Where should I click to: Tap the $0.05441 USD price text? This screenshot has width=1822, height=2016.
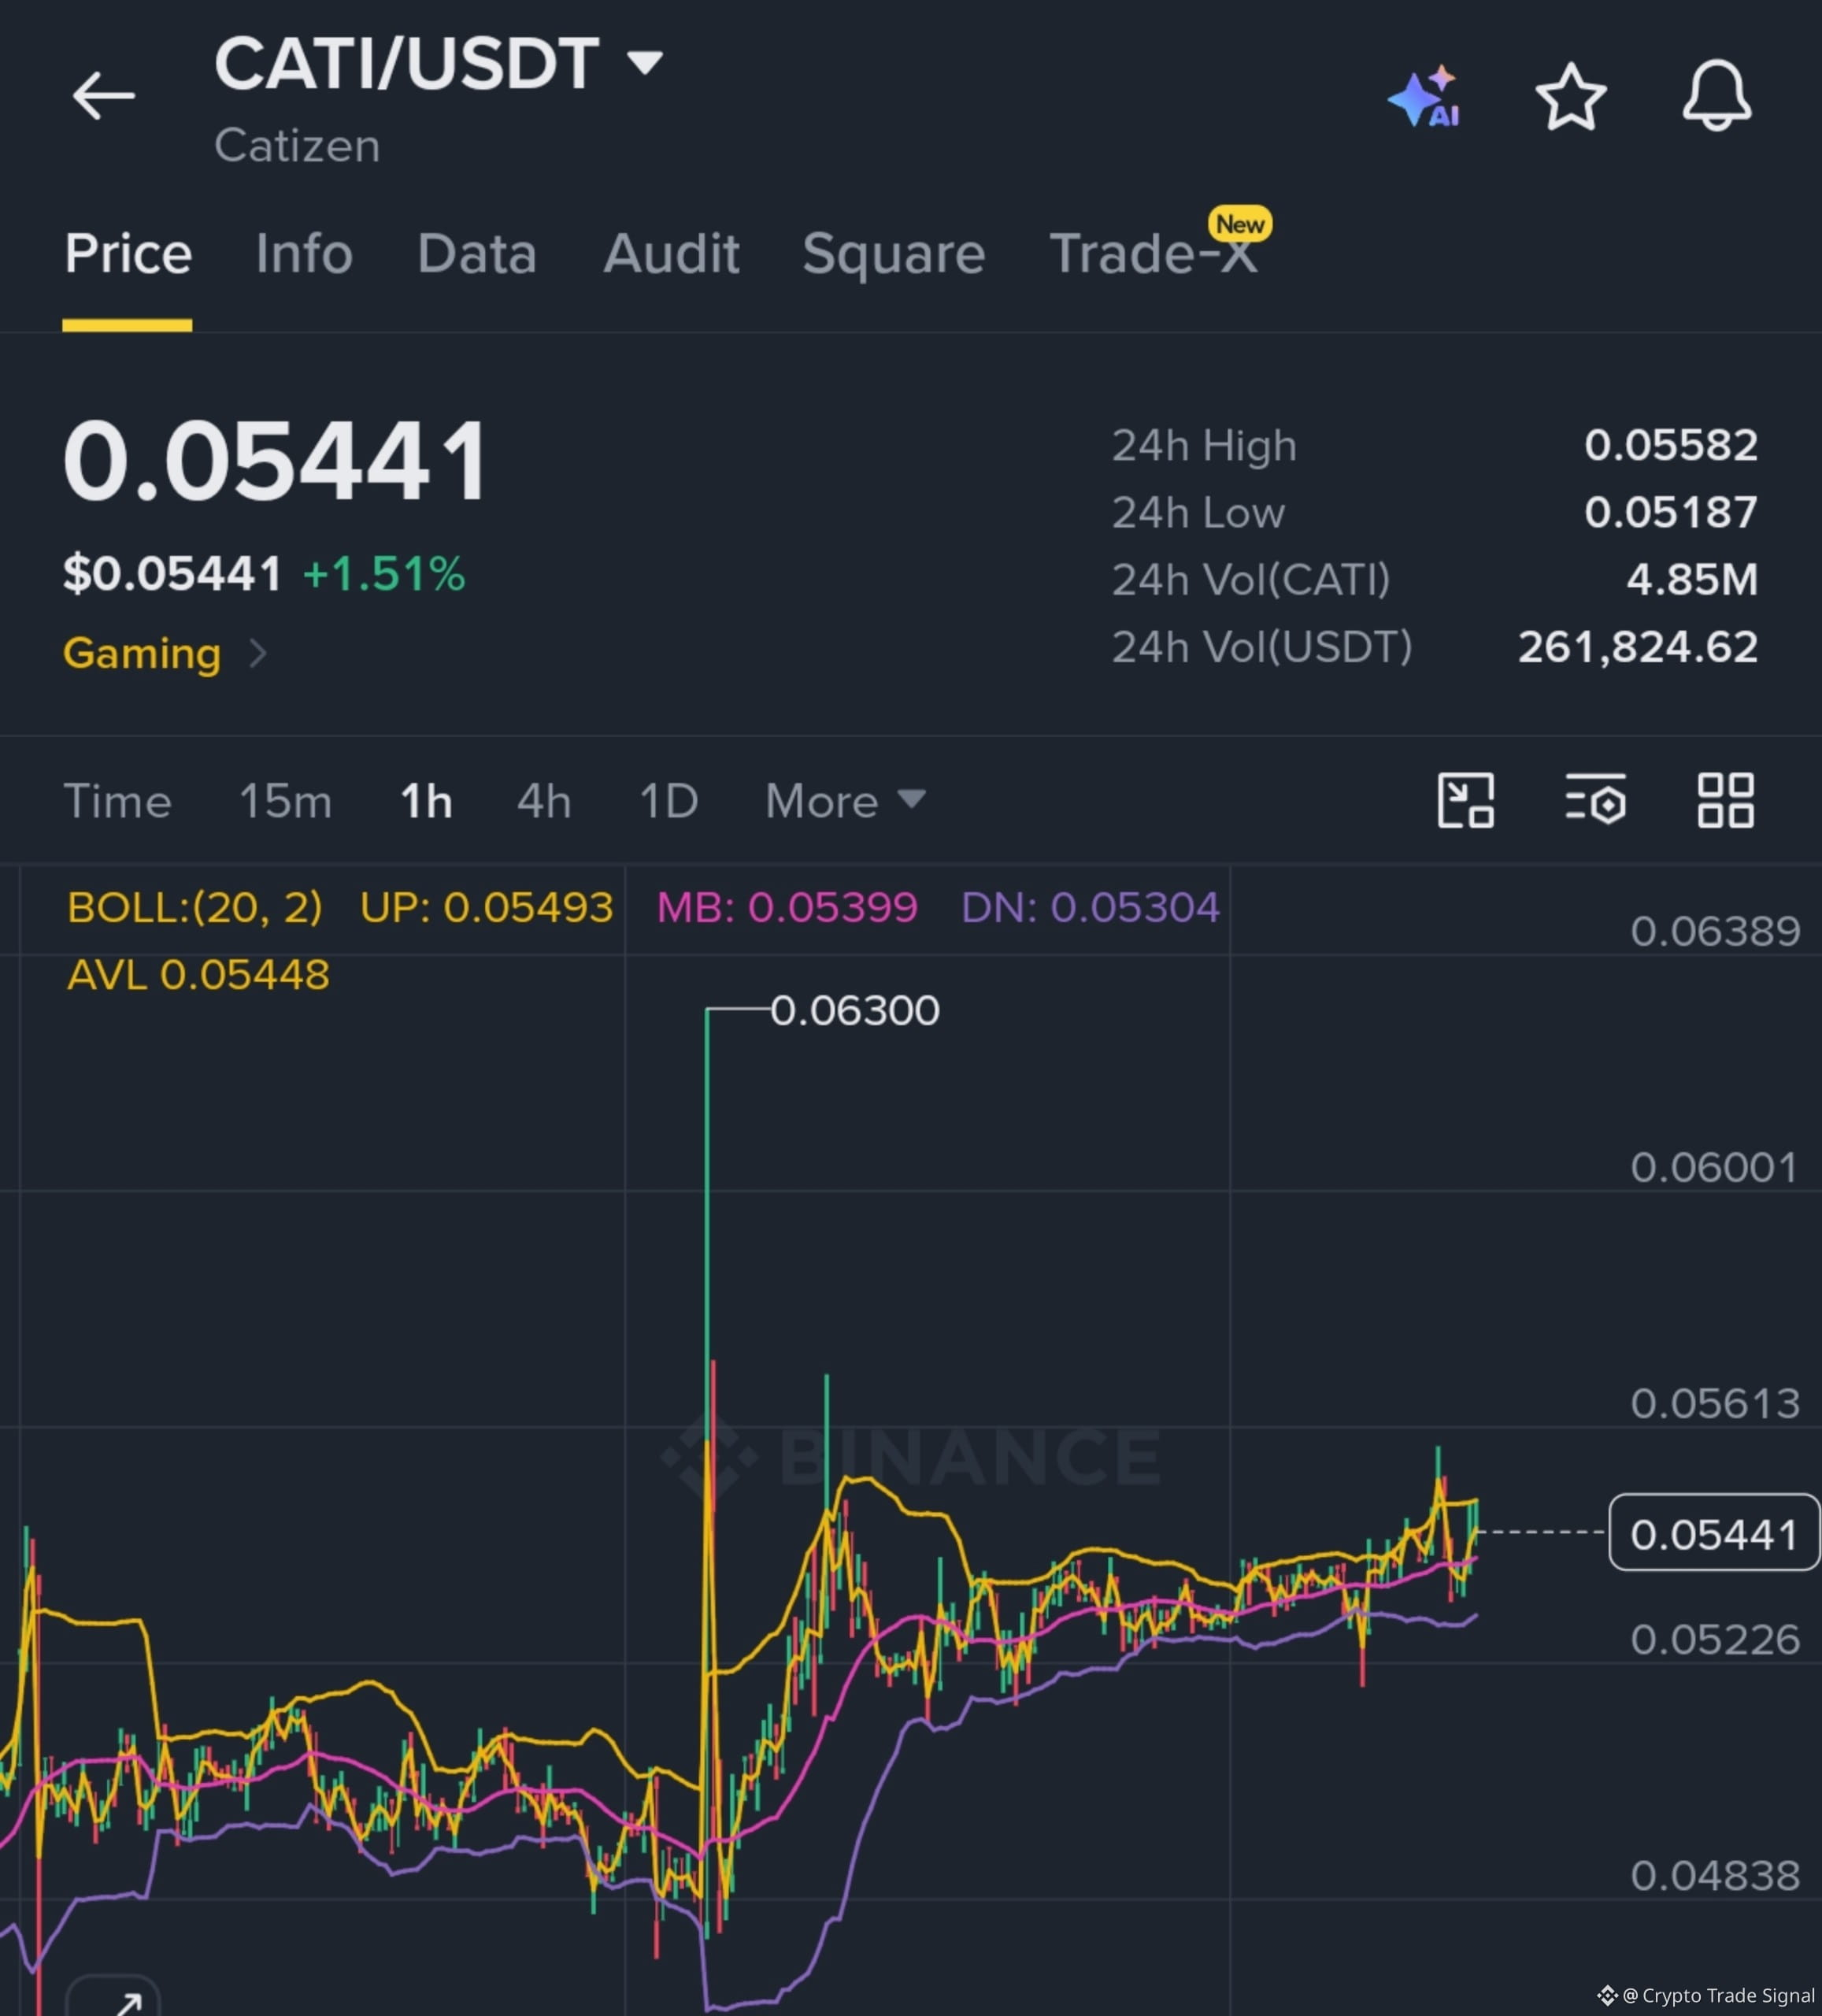coord(172,574)
